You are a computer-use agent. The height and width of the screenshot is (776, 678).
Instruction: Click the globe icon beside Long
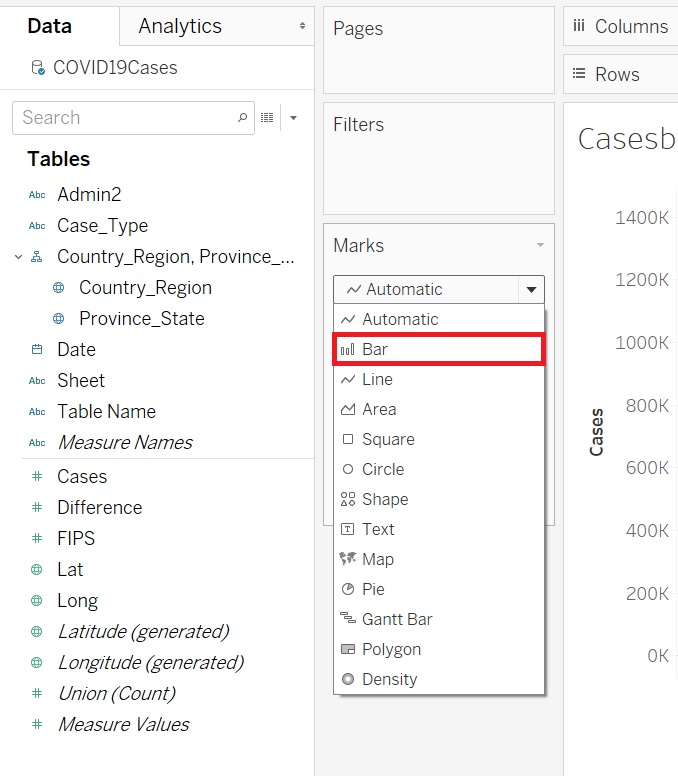click(x=37, y=601)
